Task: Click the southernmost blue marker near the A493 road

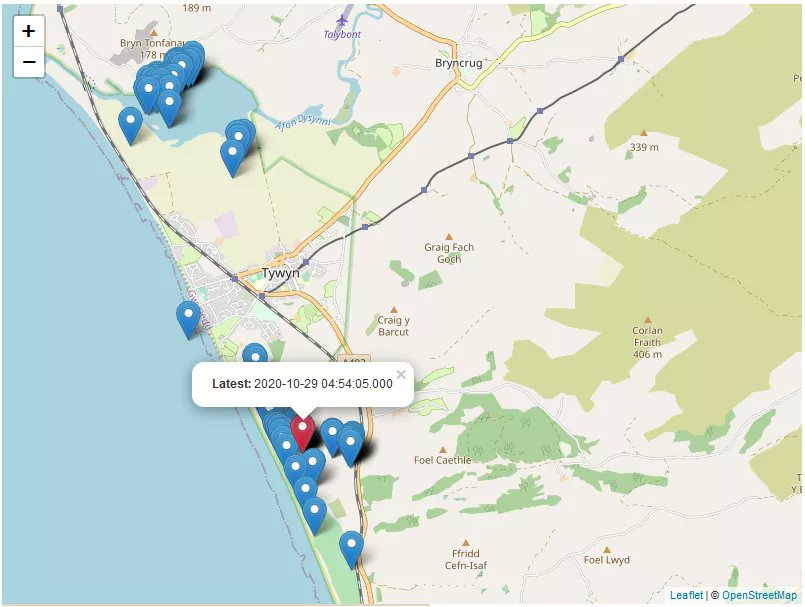Action: [x=351, y=549]
